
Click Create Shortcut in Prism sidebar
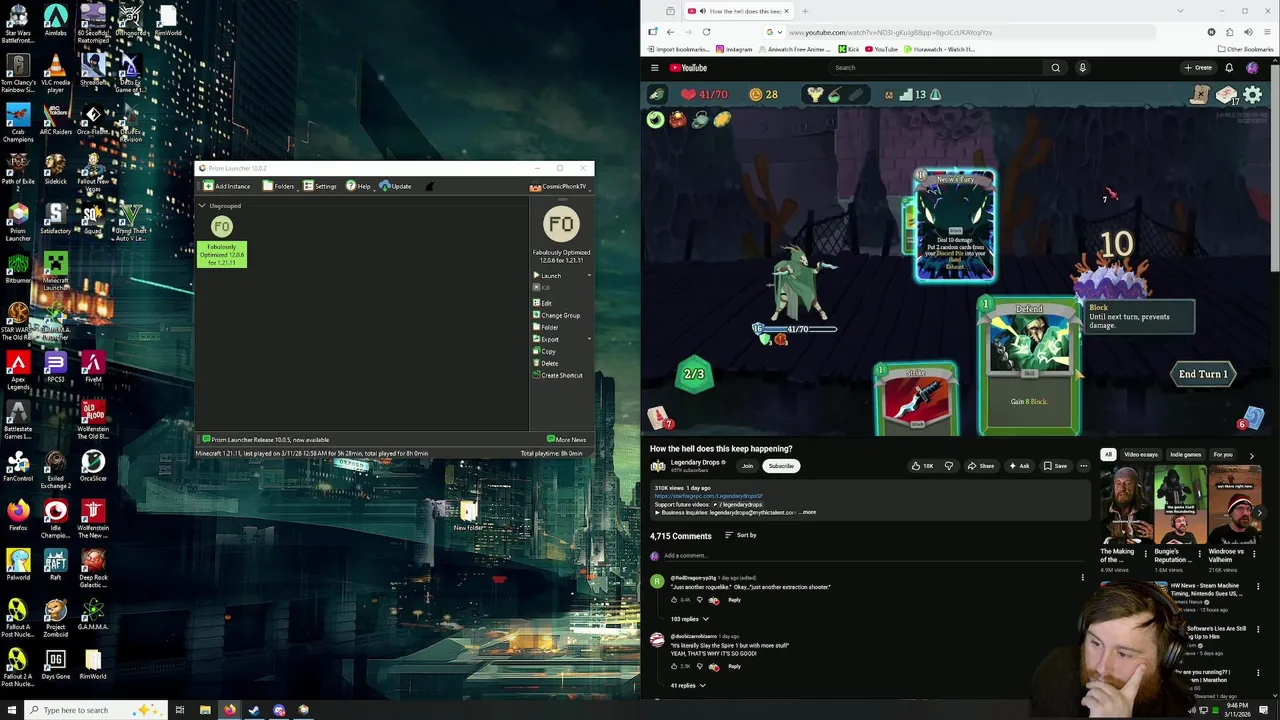pyautogui.click(x=558, y=375)
